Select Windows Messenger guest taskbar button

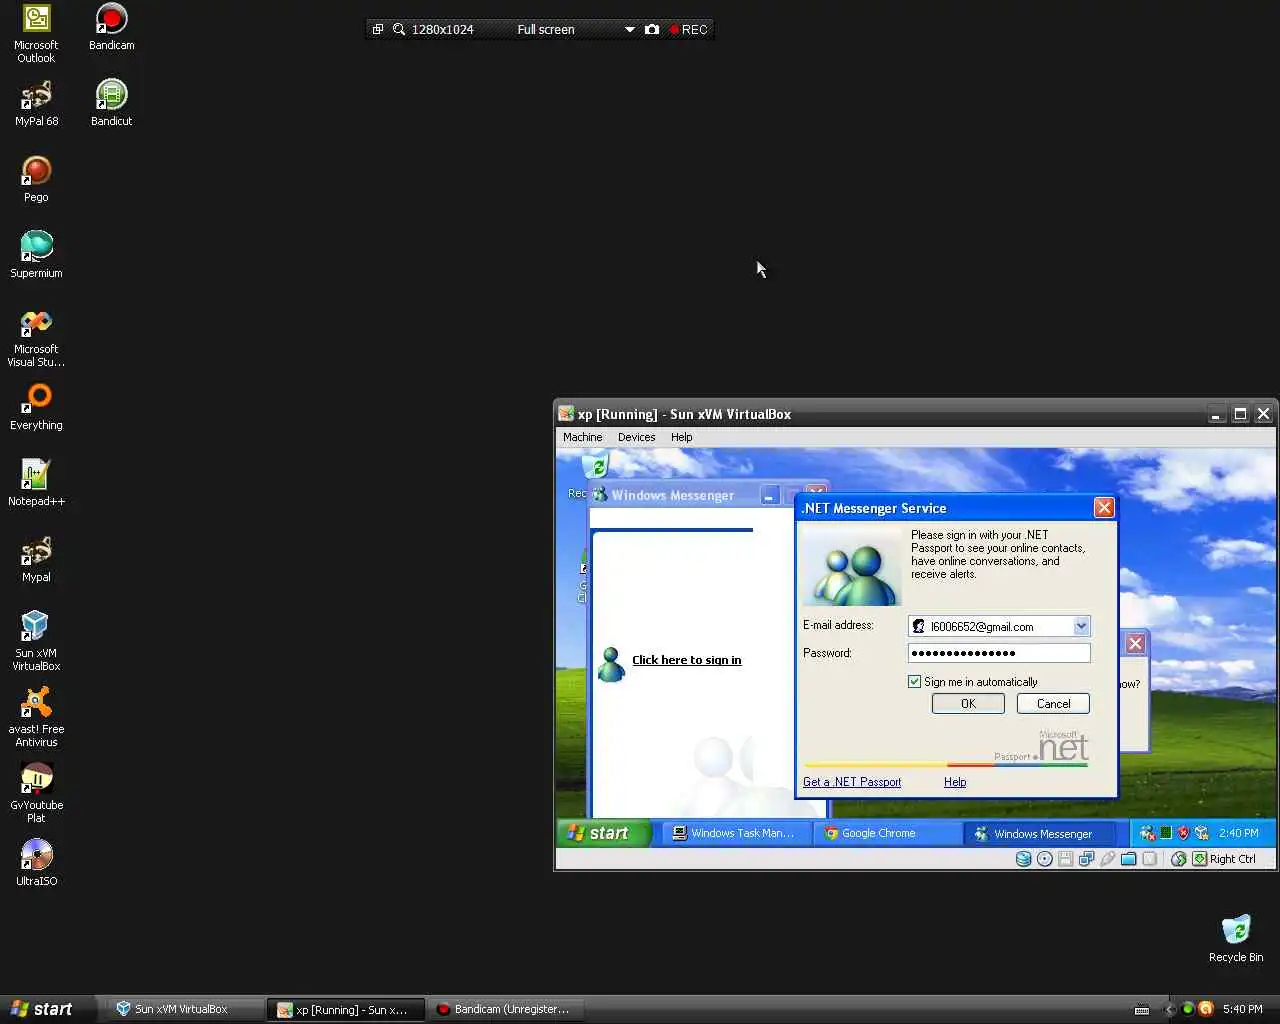point(1041,833)
